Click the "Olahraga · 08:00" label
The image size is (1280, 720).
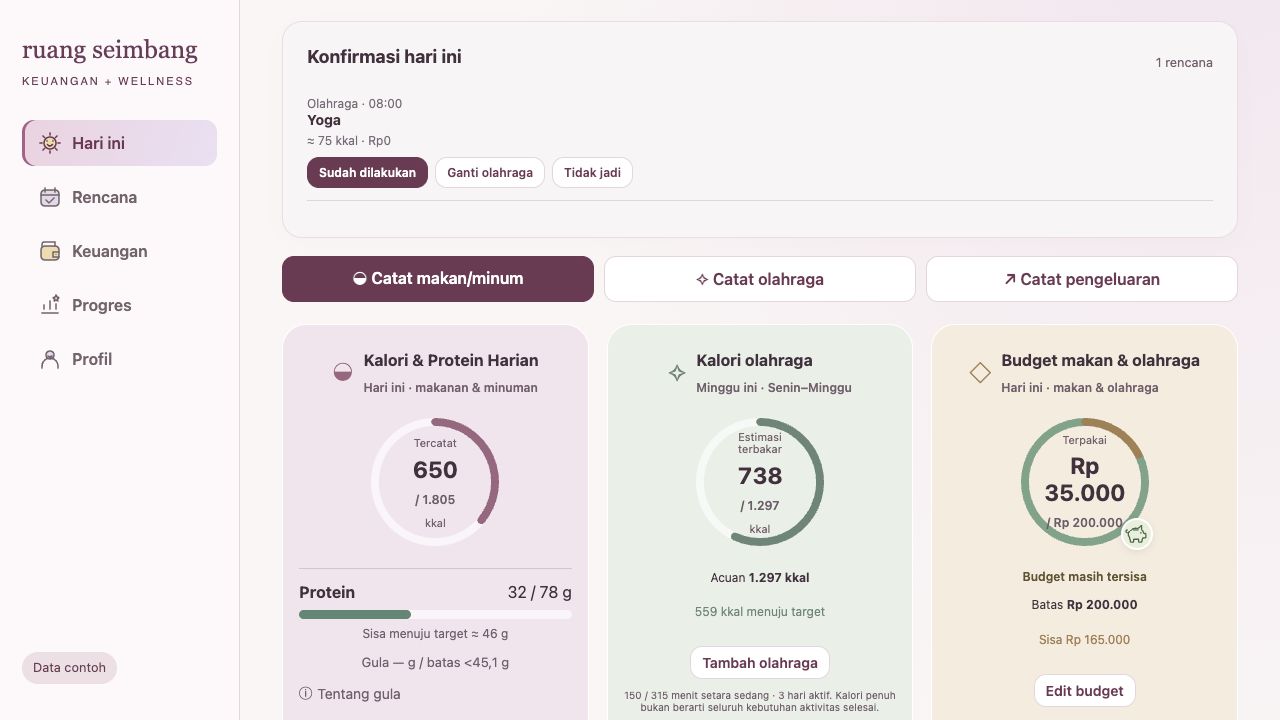[x=355, y=104]
